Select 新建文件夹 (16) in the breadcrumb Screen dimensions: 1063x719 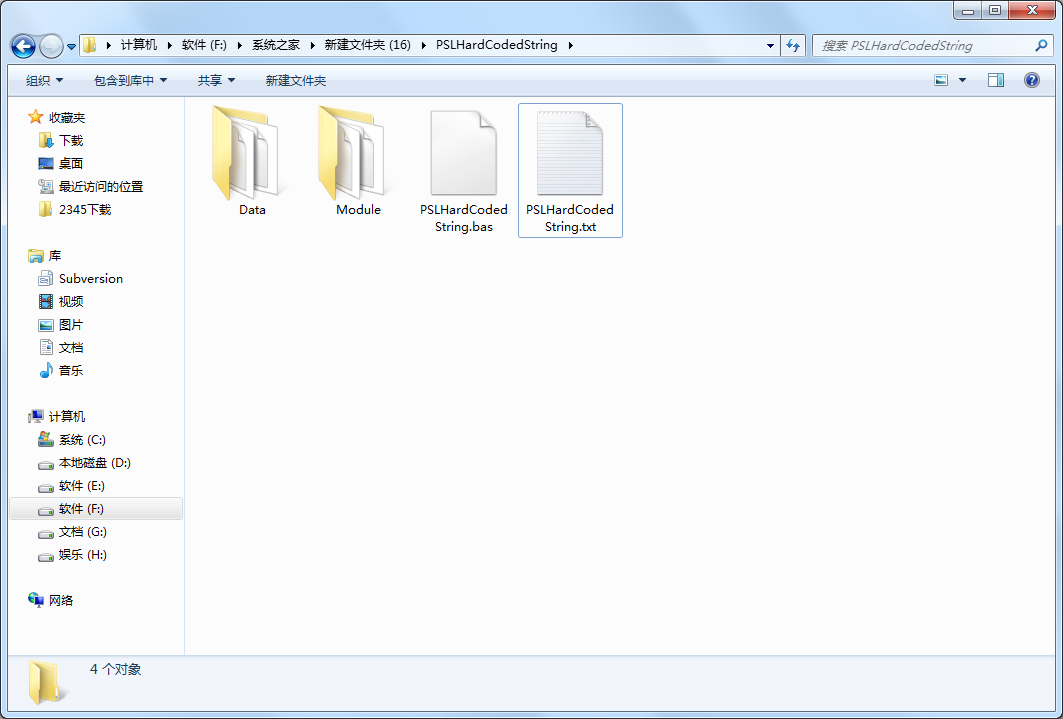tap(367, 45)
